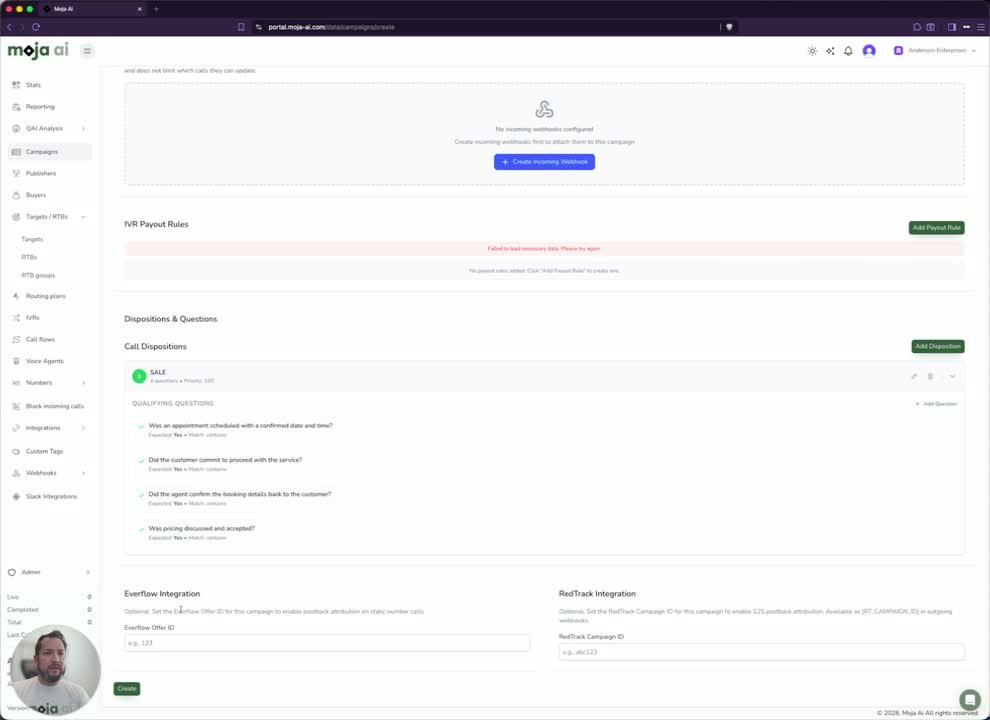Collapse the sidebar with hamburger icon
The height and width of the screenshot is (720, 990).
pyautogui.click(x=87, y=51)
